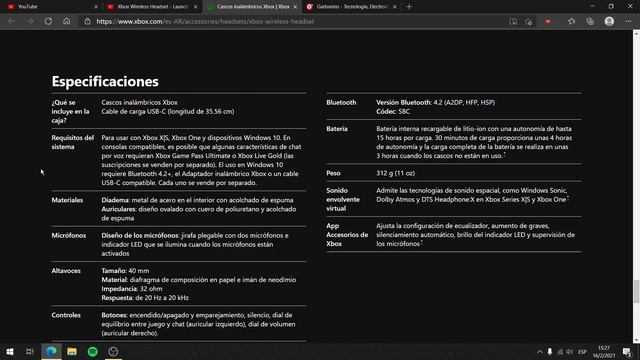Select the Cascos inalámbricos Xbox tab
Viewport: 640px width, 360px height.
252,7
